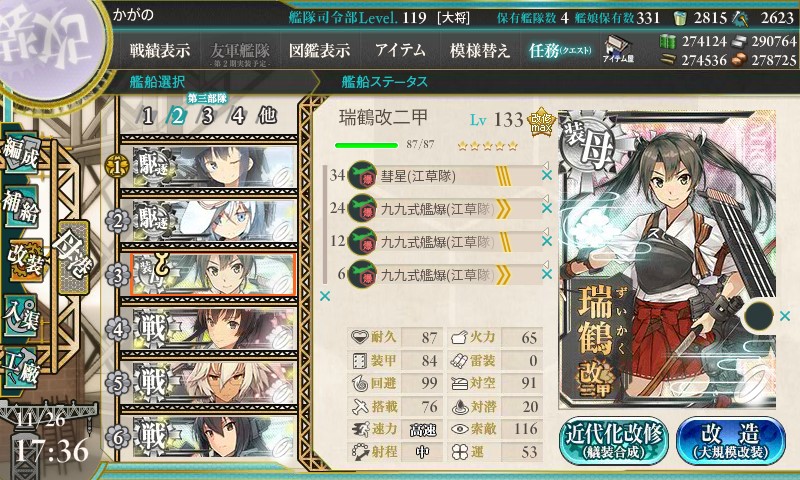Open the 図鑑表示 encyclopedia menu
The image size is (800, 480).
pos(319,50)
